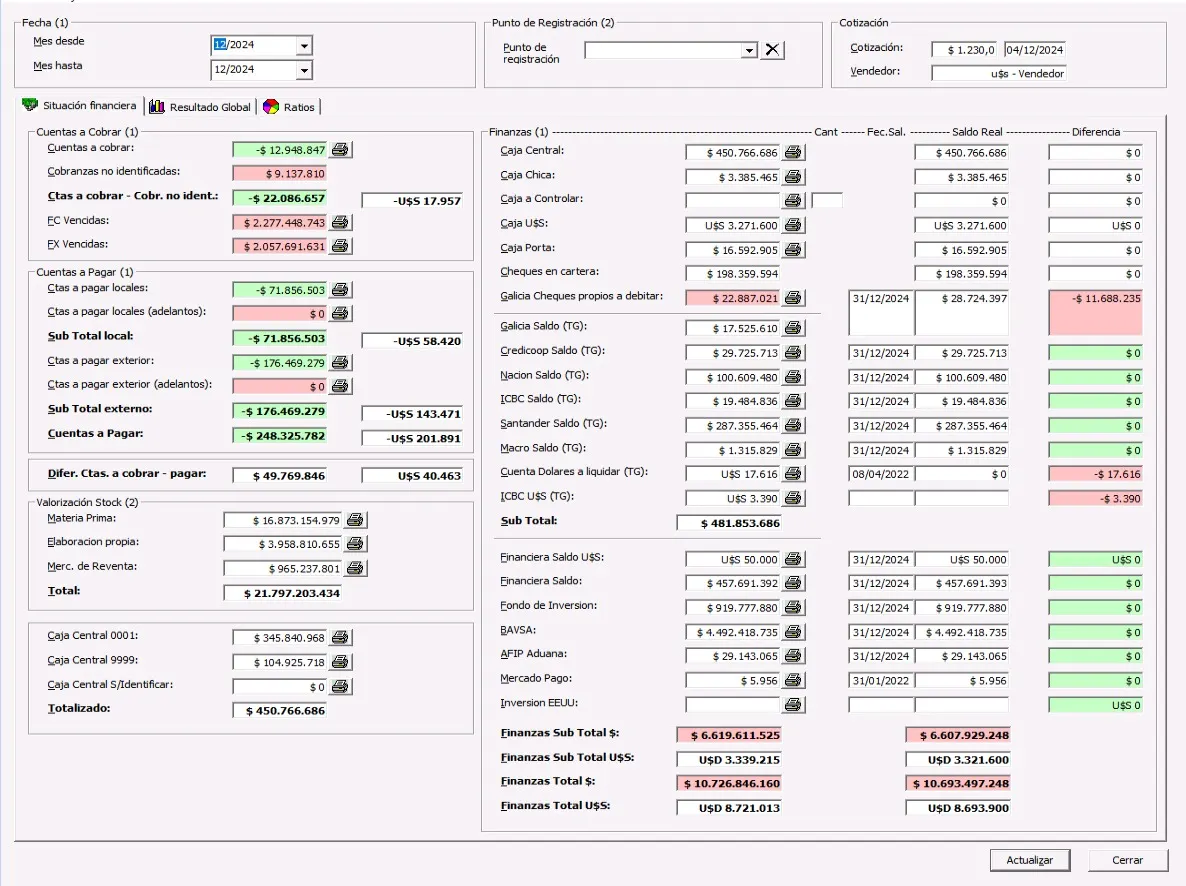Image resolution: width=1186 pixels, height=886 pixels.
Task: Clear the Punto de registración selection
Action: (772, 50)
